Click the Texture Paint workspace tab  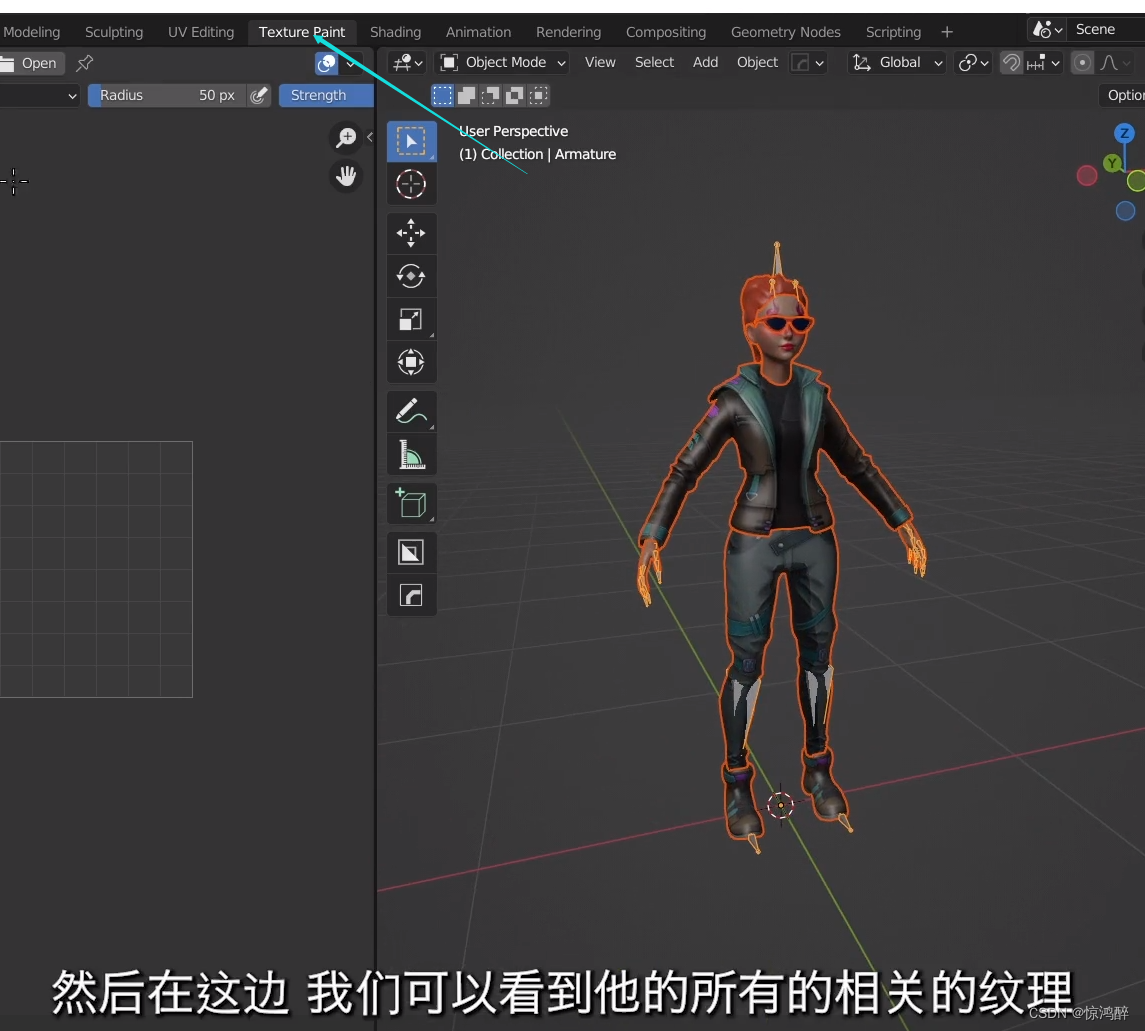[302, 32]
